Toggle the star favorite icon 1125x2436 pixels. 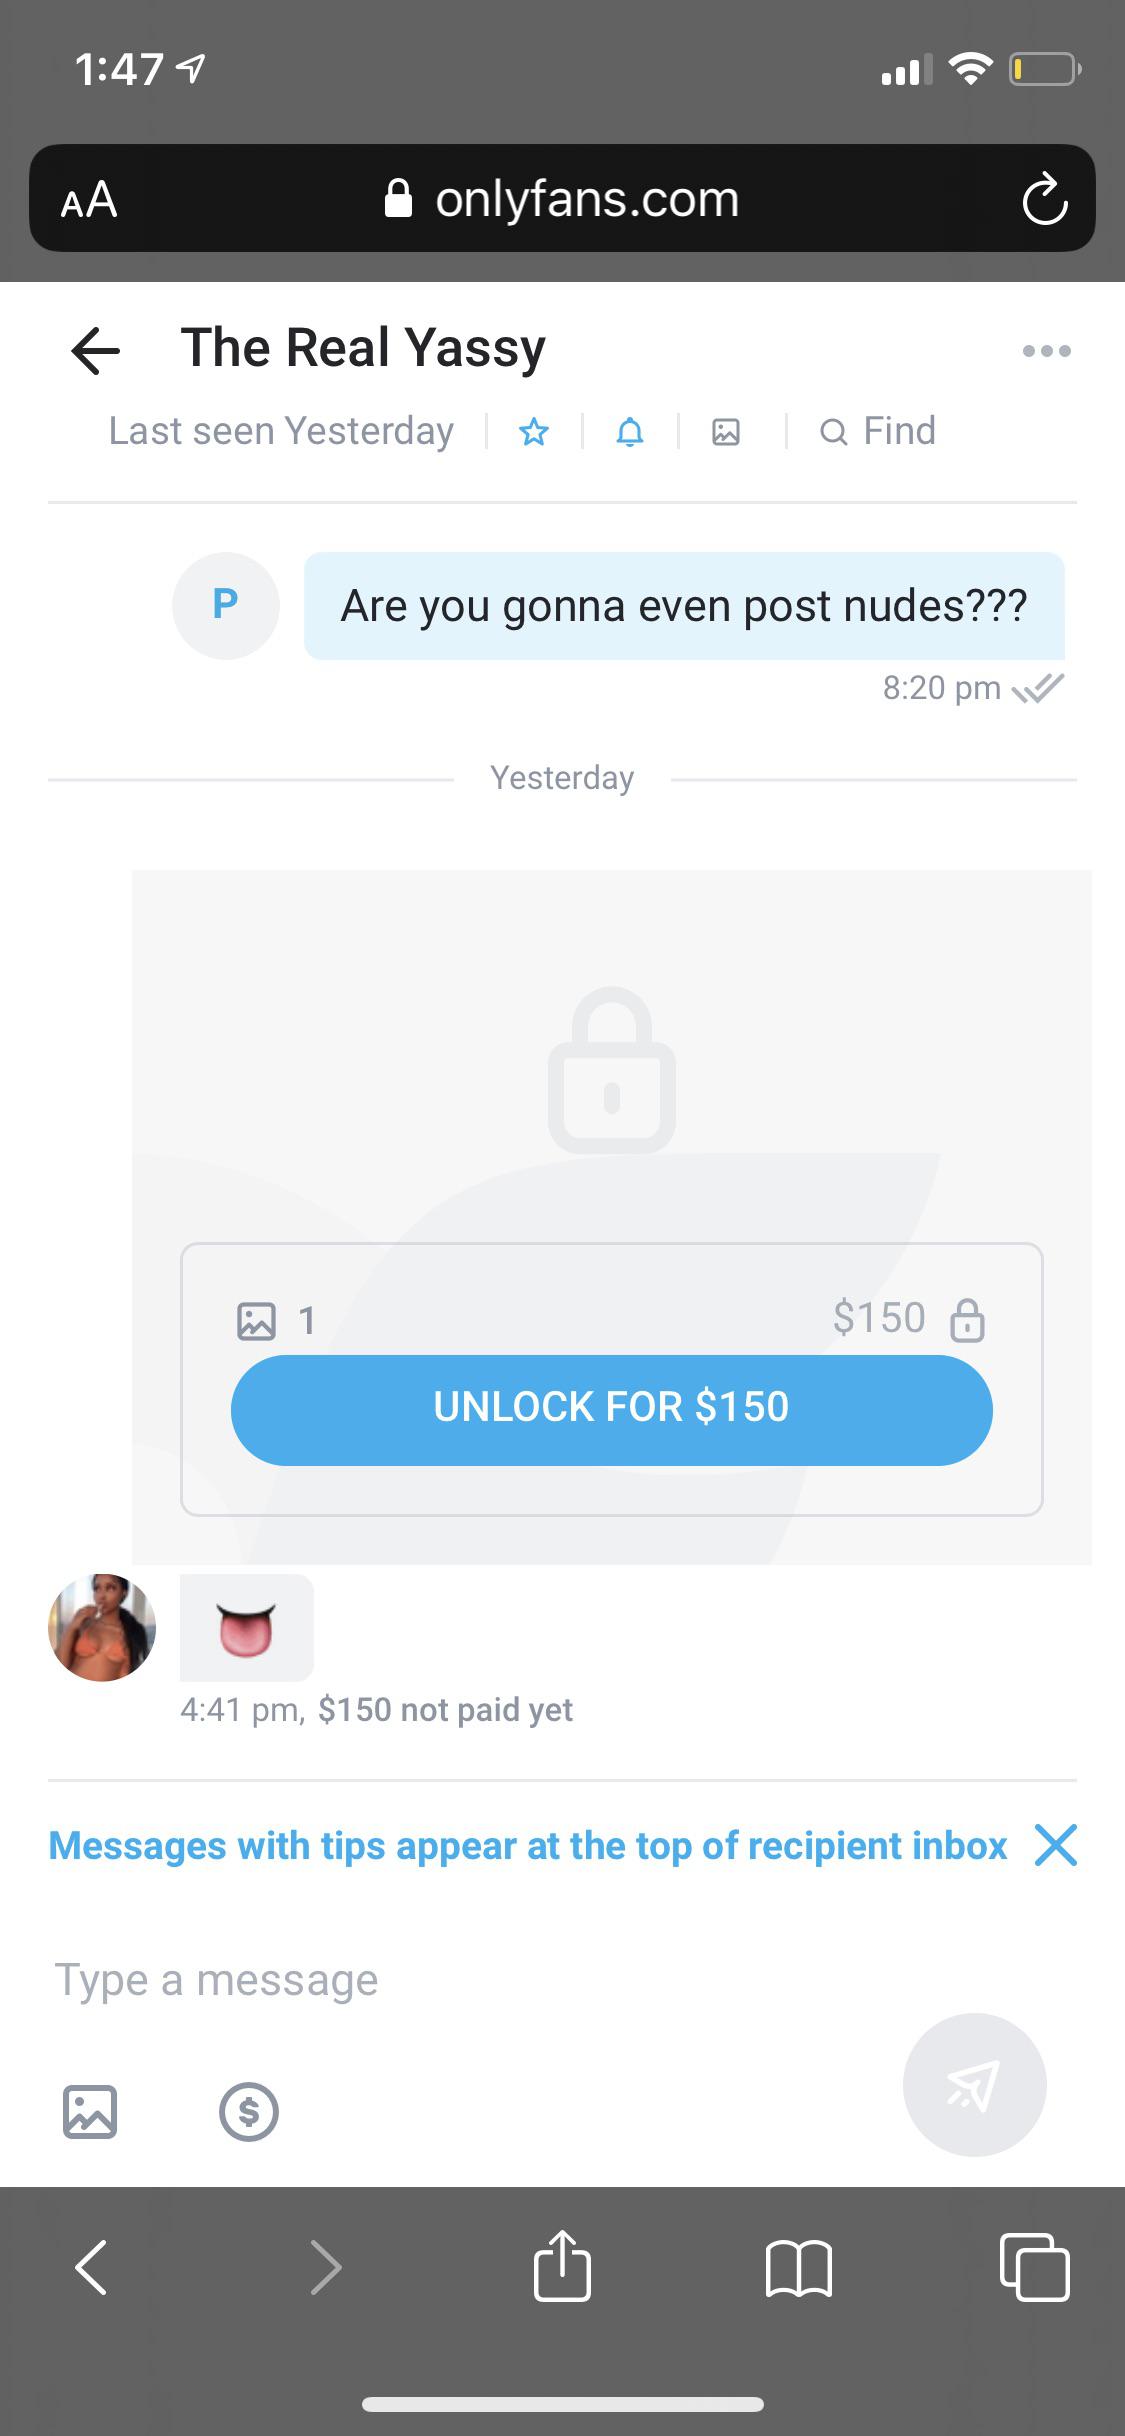tap(534, 432)
